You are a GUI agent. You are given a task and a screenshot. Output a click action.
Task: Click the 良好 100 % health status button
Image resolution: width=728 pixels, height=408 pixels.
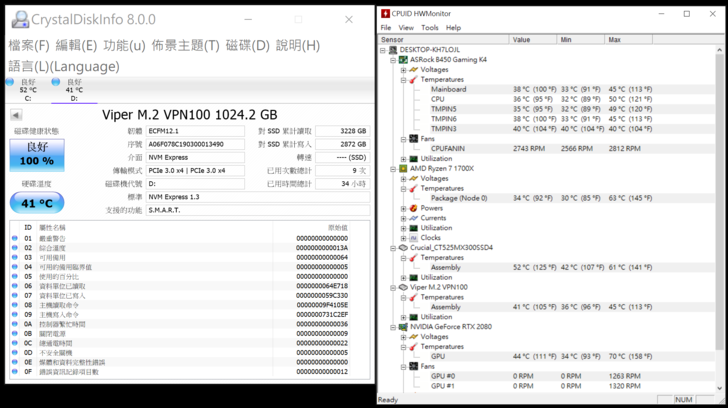point(37,155)
